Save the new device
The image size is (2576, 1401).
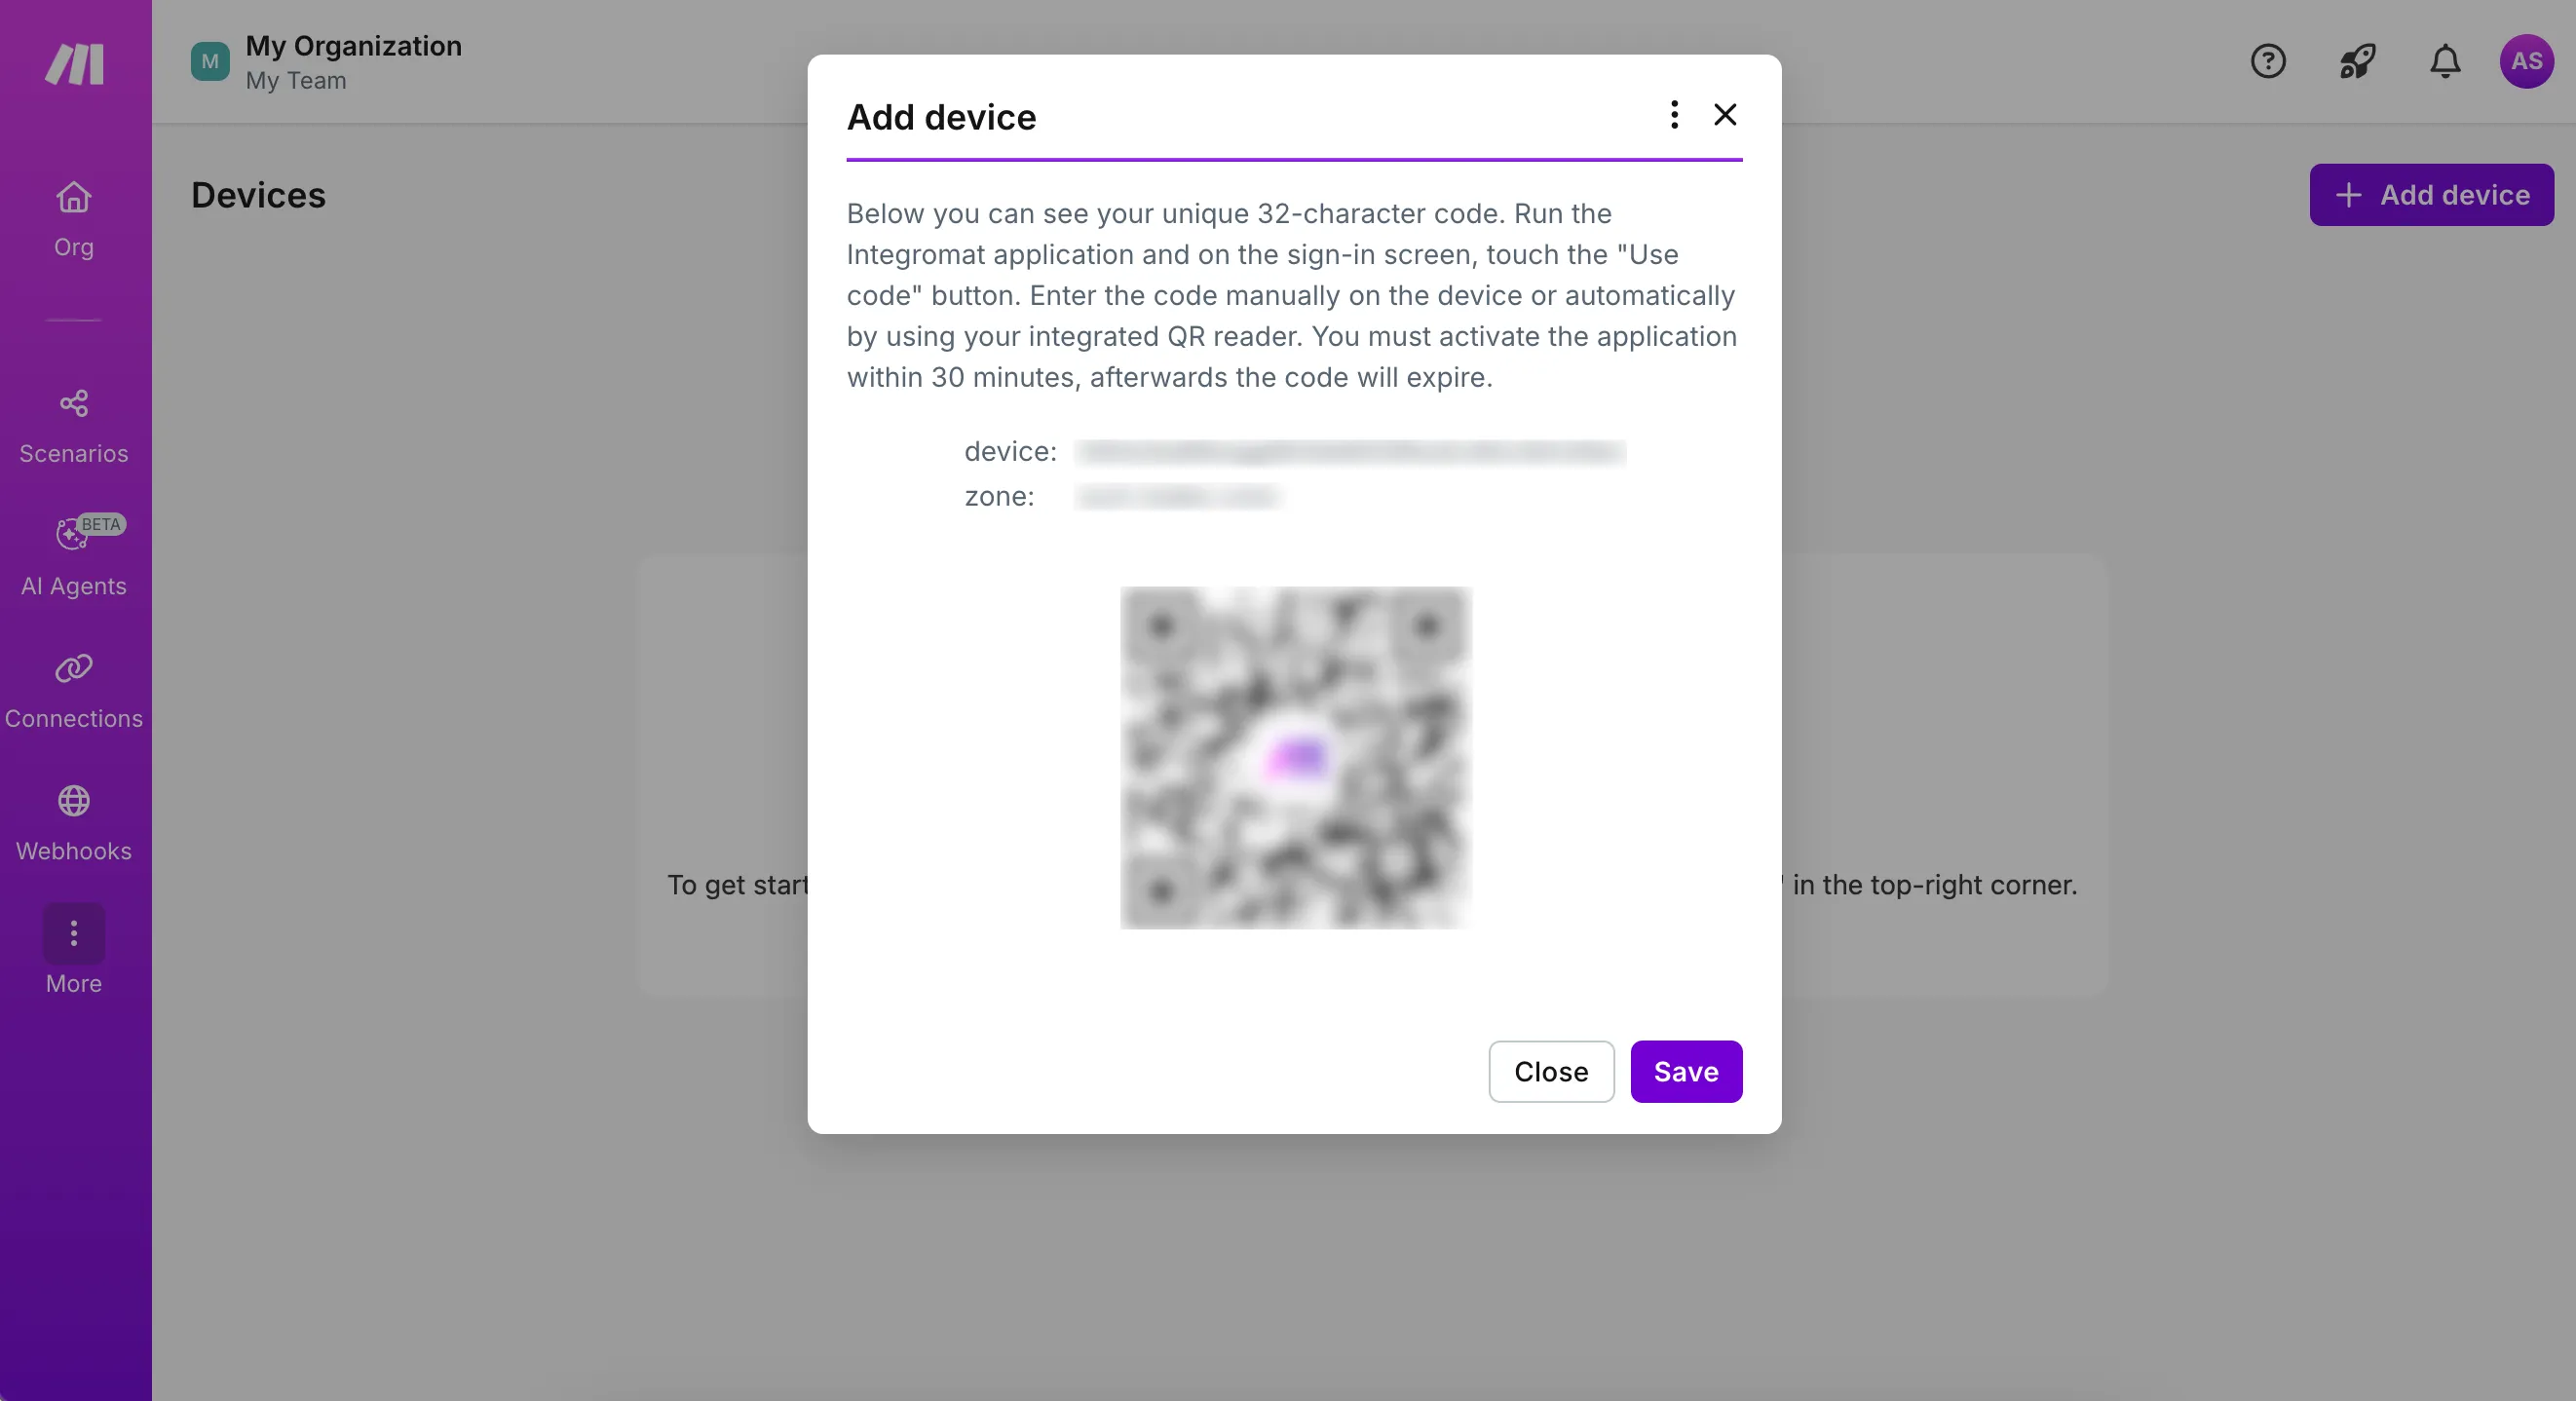click(x=1686, y=1071)
